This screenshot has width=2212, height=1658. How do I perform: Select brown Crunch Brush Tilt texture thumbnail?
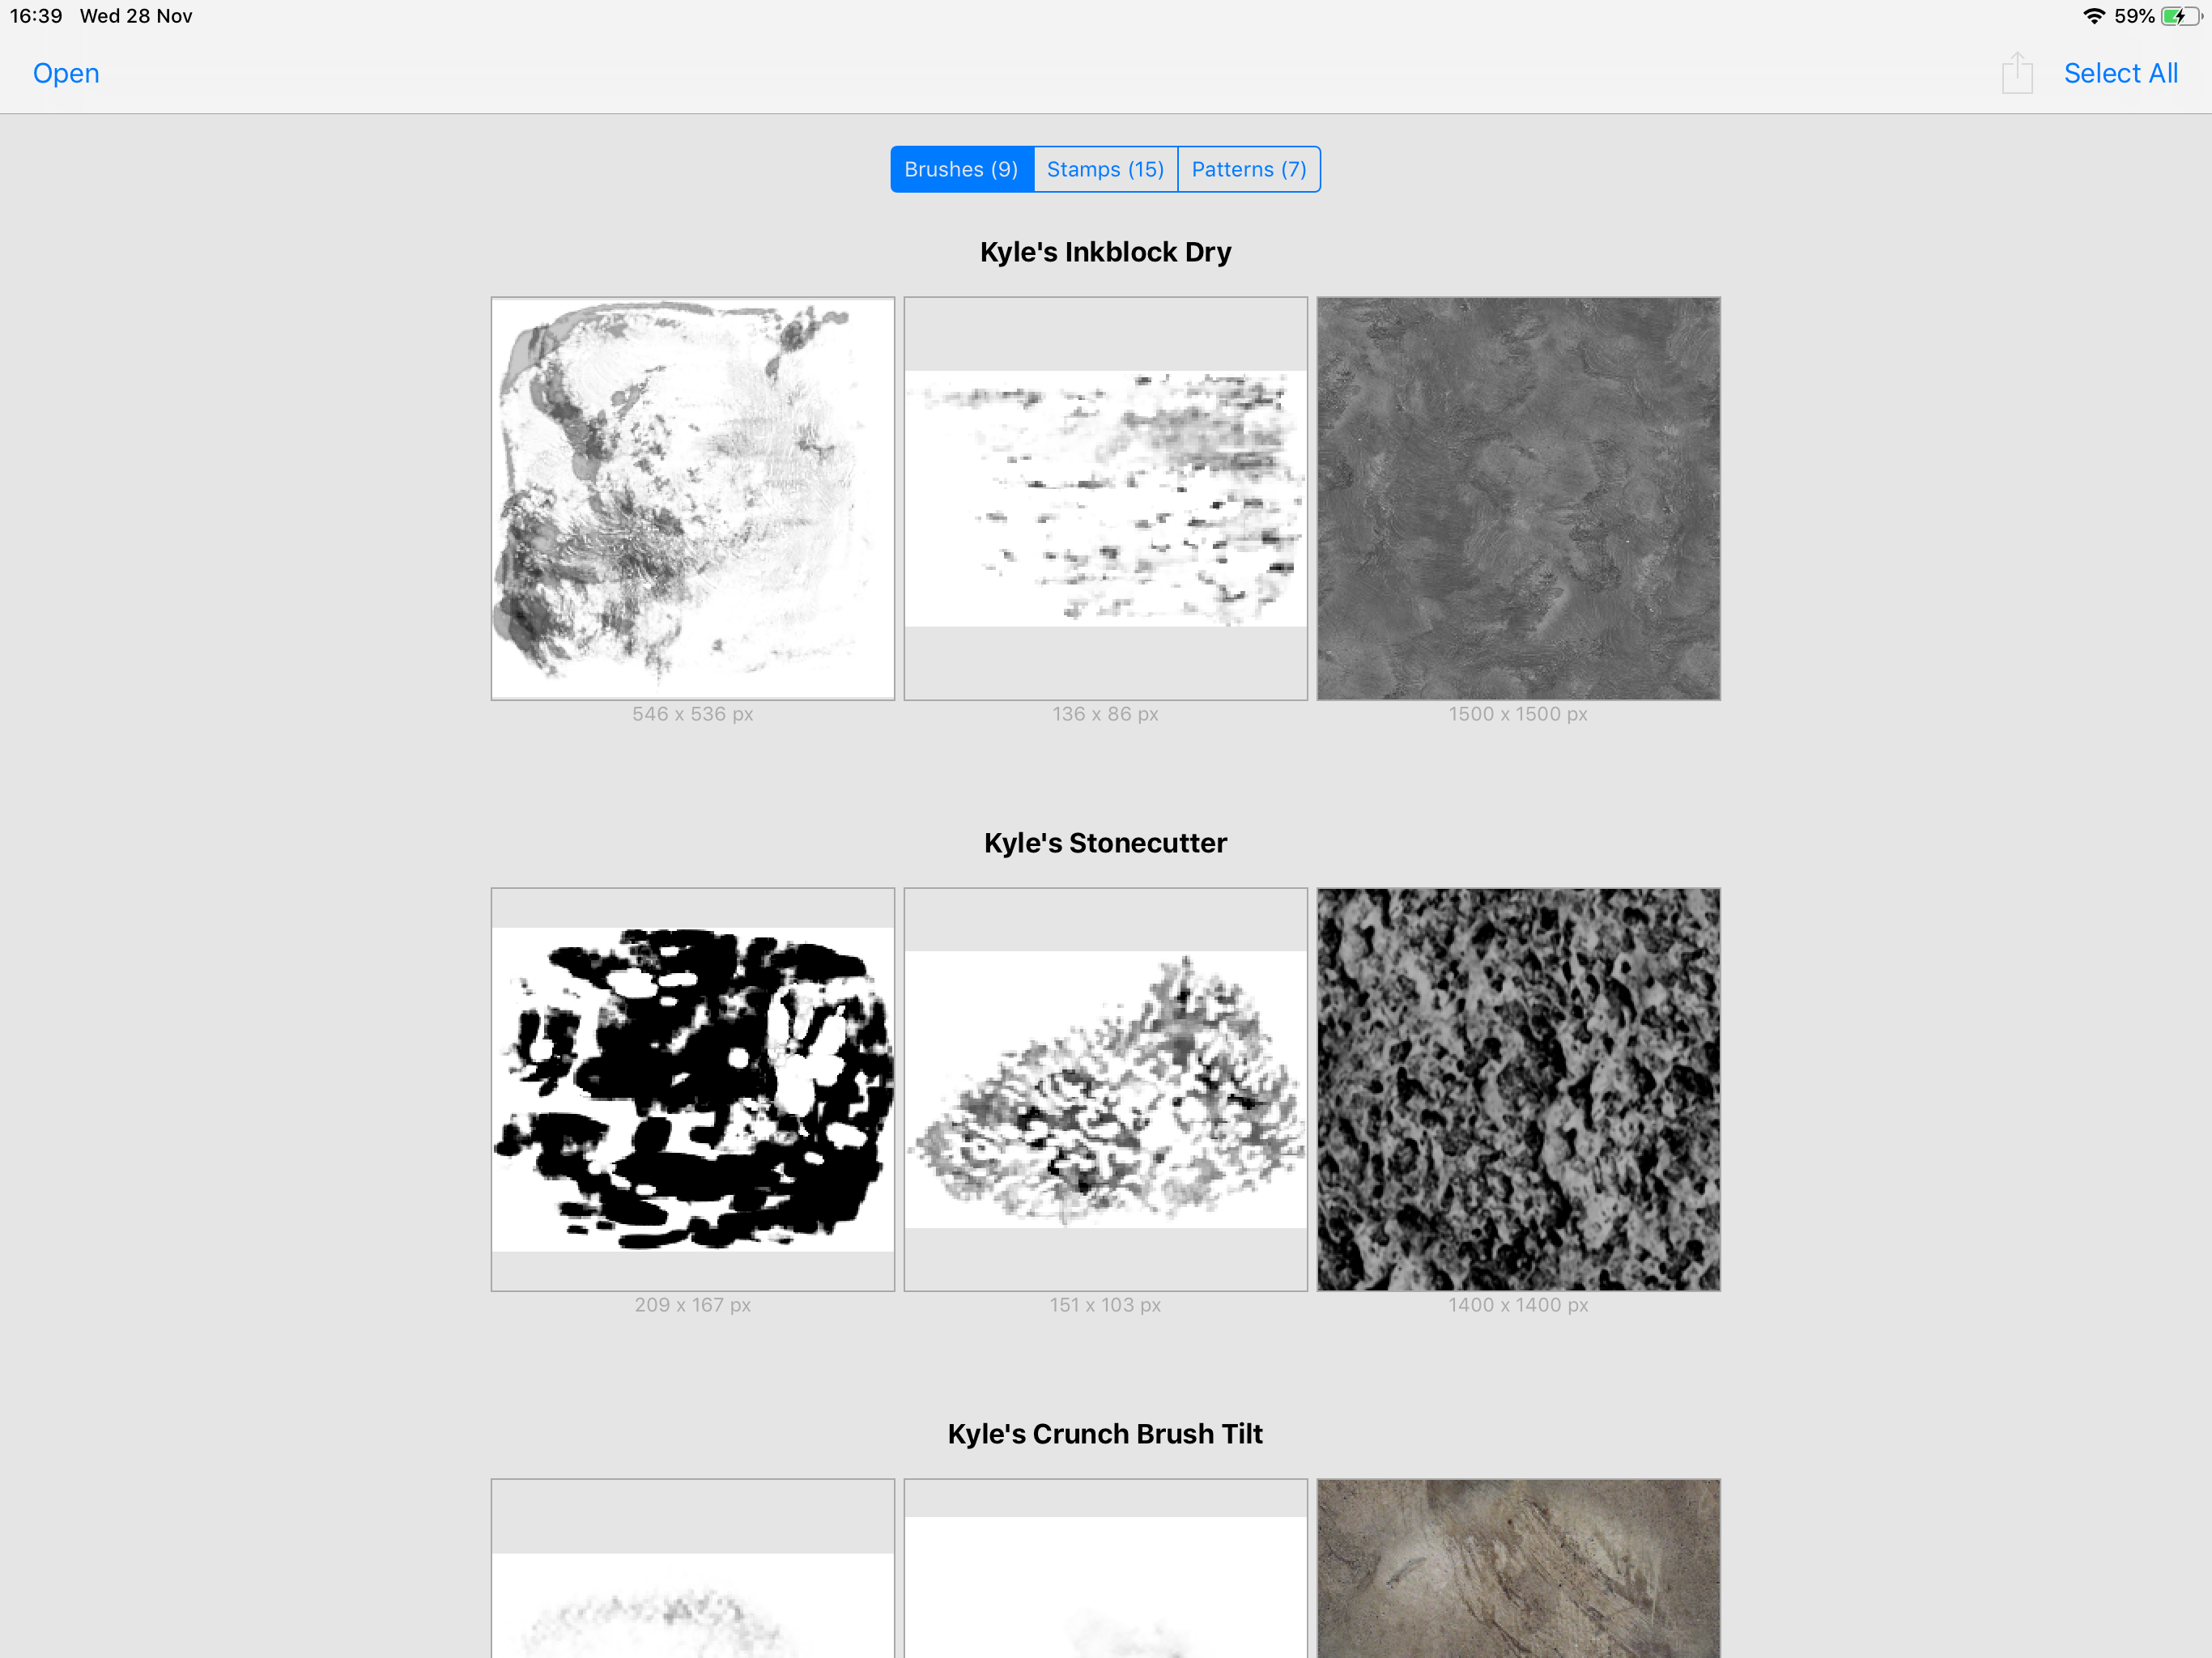coord(1518,1568)
